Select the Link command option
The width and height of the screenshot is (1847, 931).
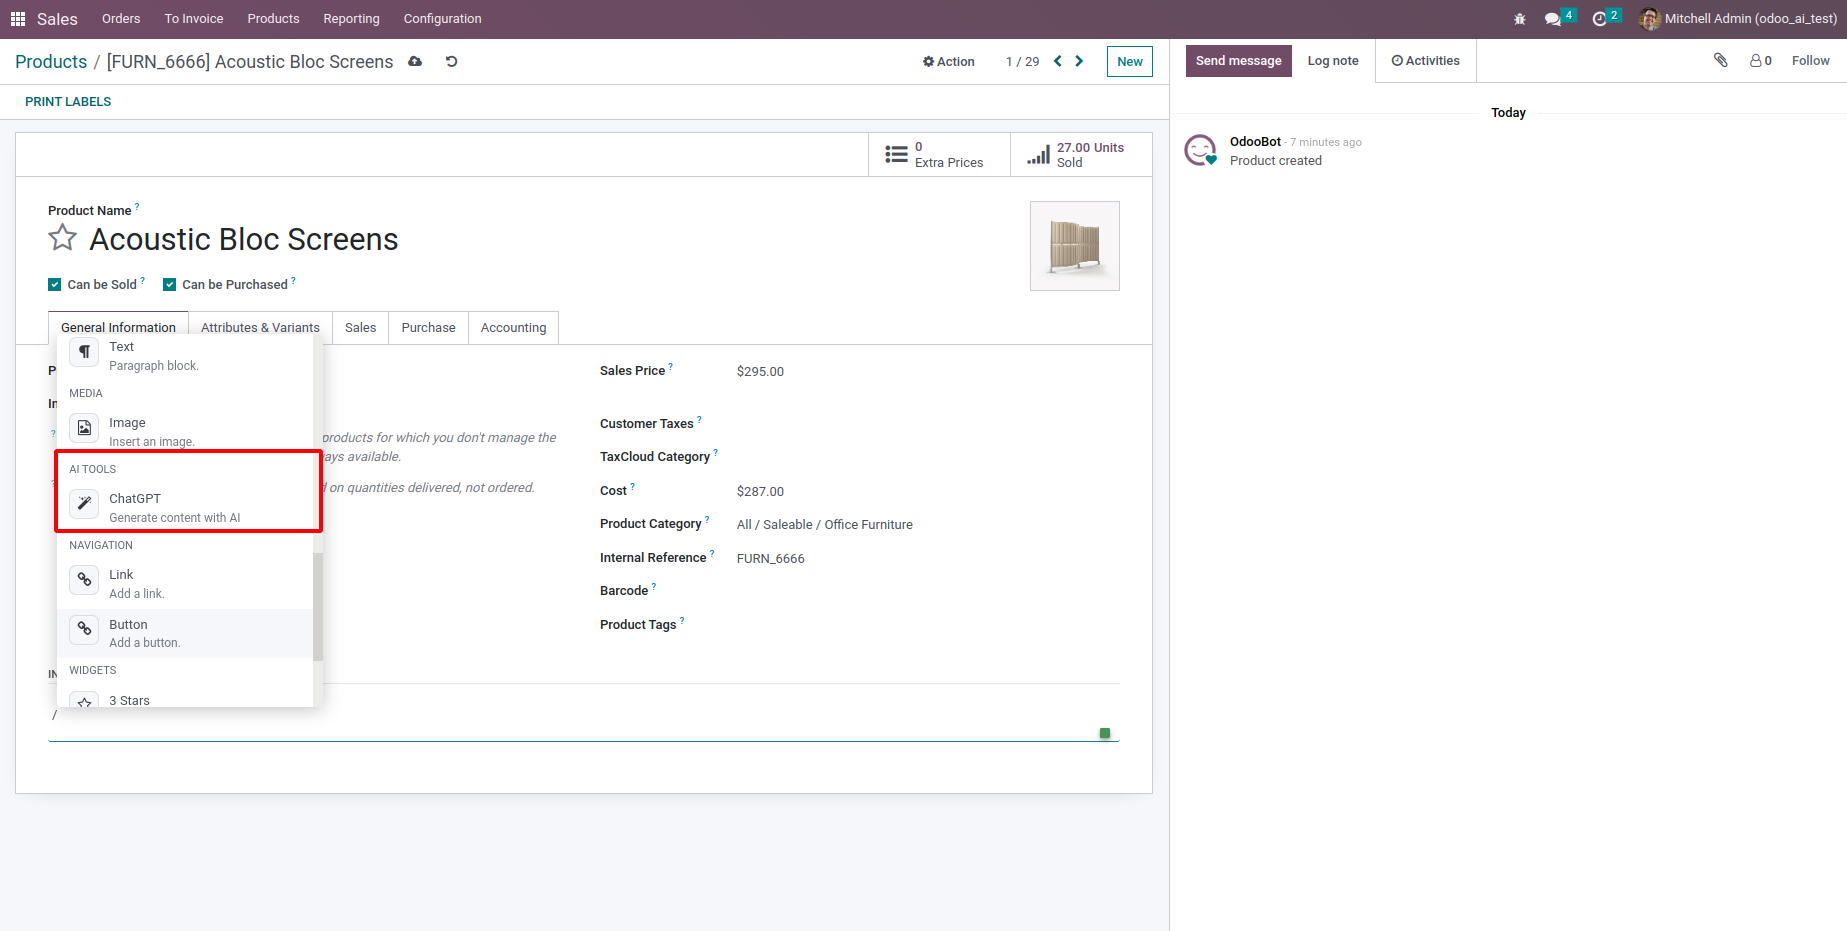[x=185, y=583]
